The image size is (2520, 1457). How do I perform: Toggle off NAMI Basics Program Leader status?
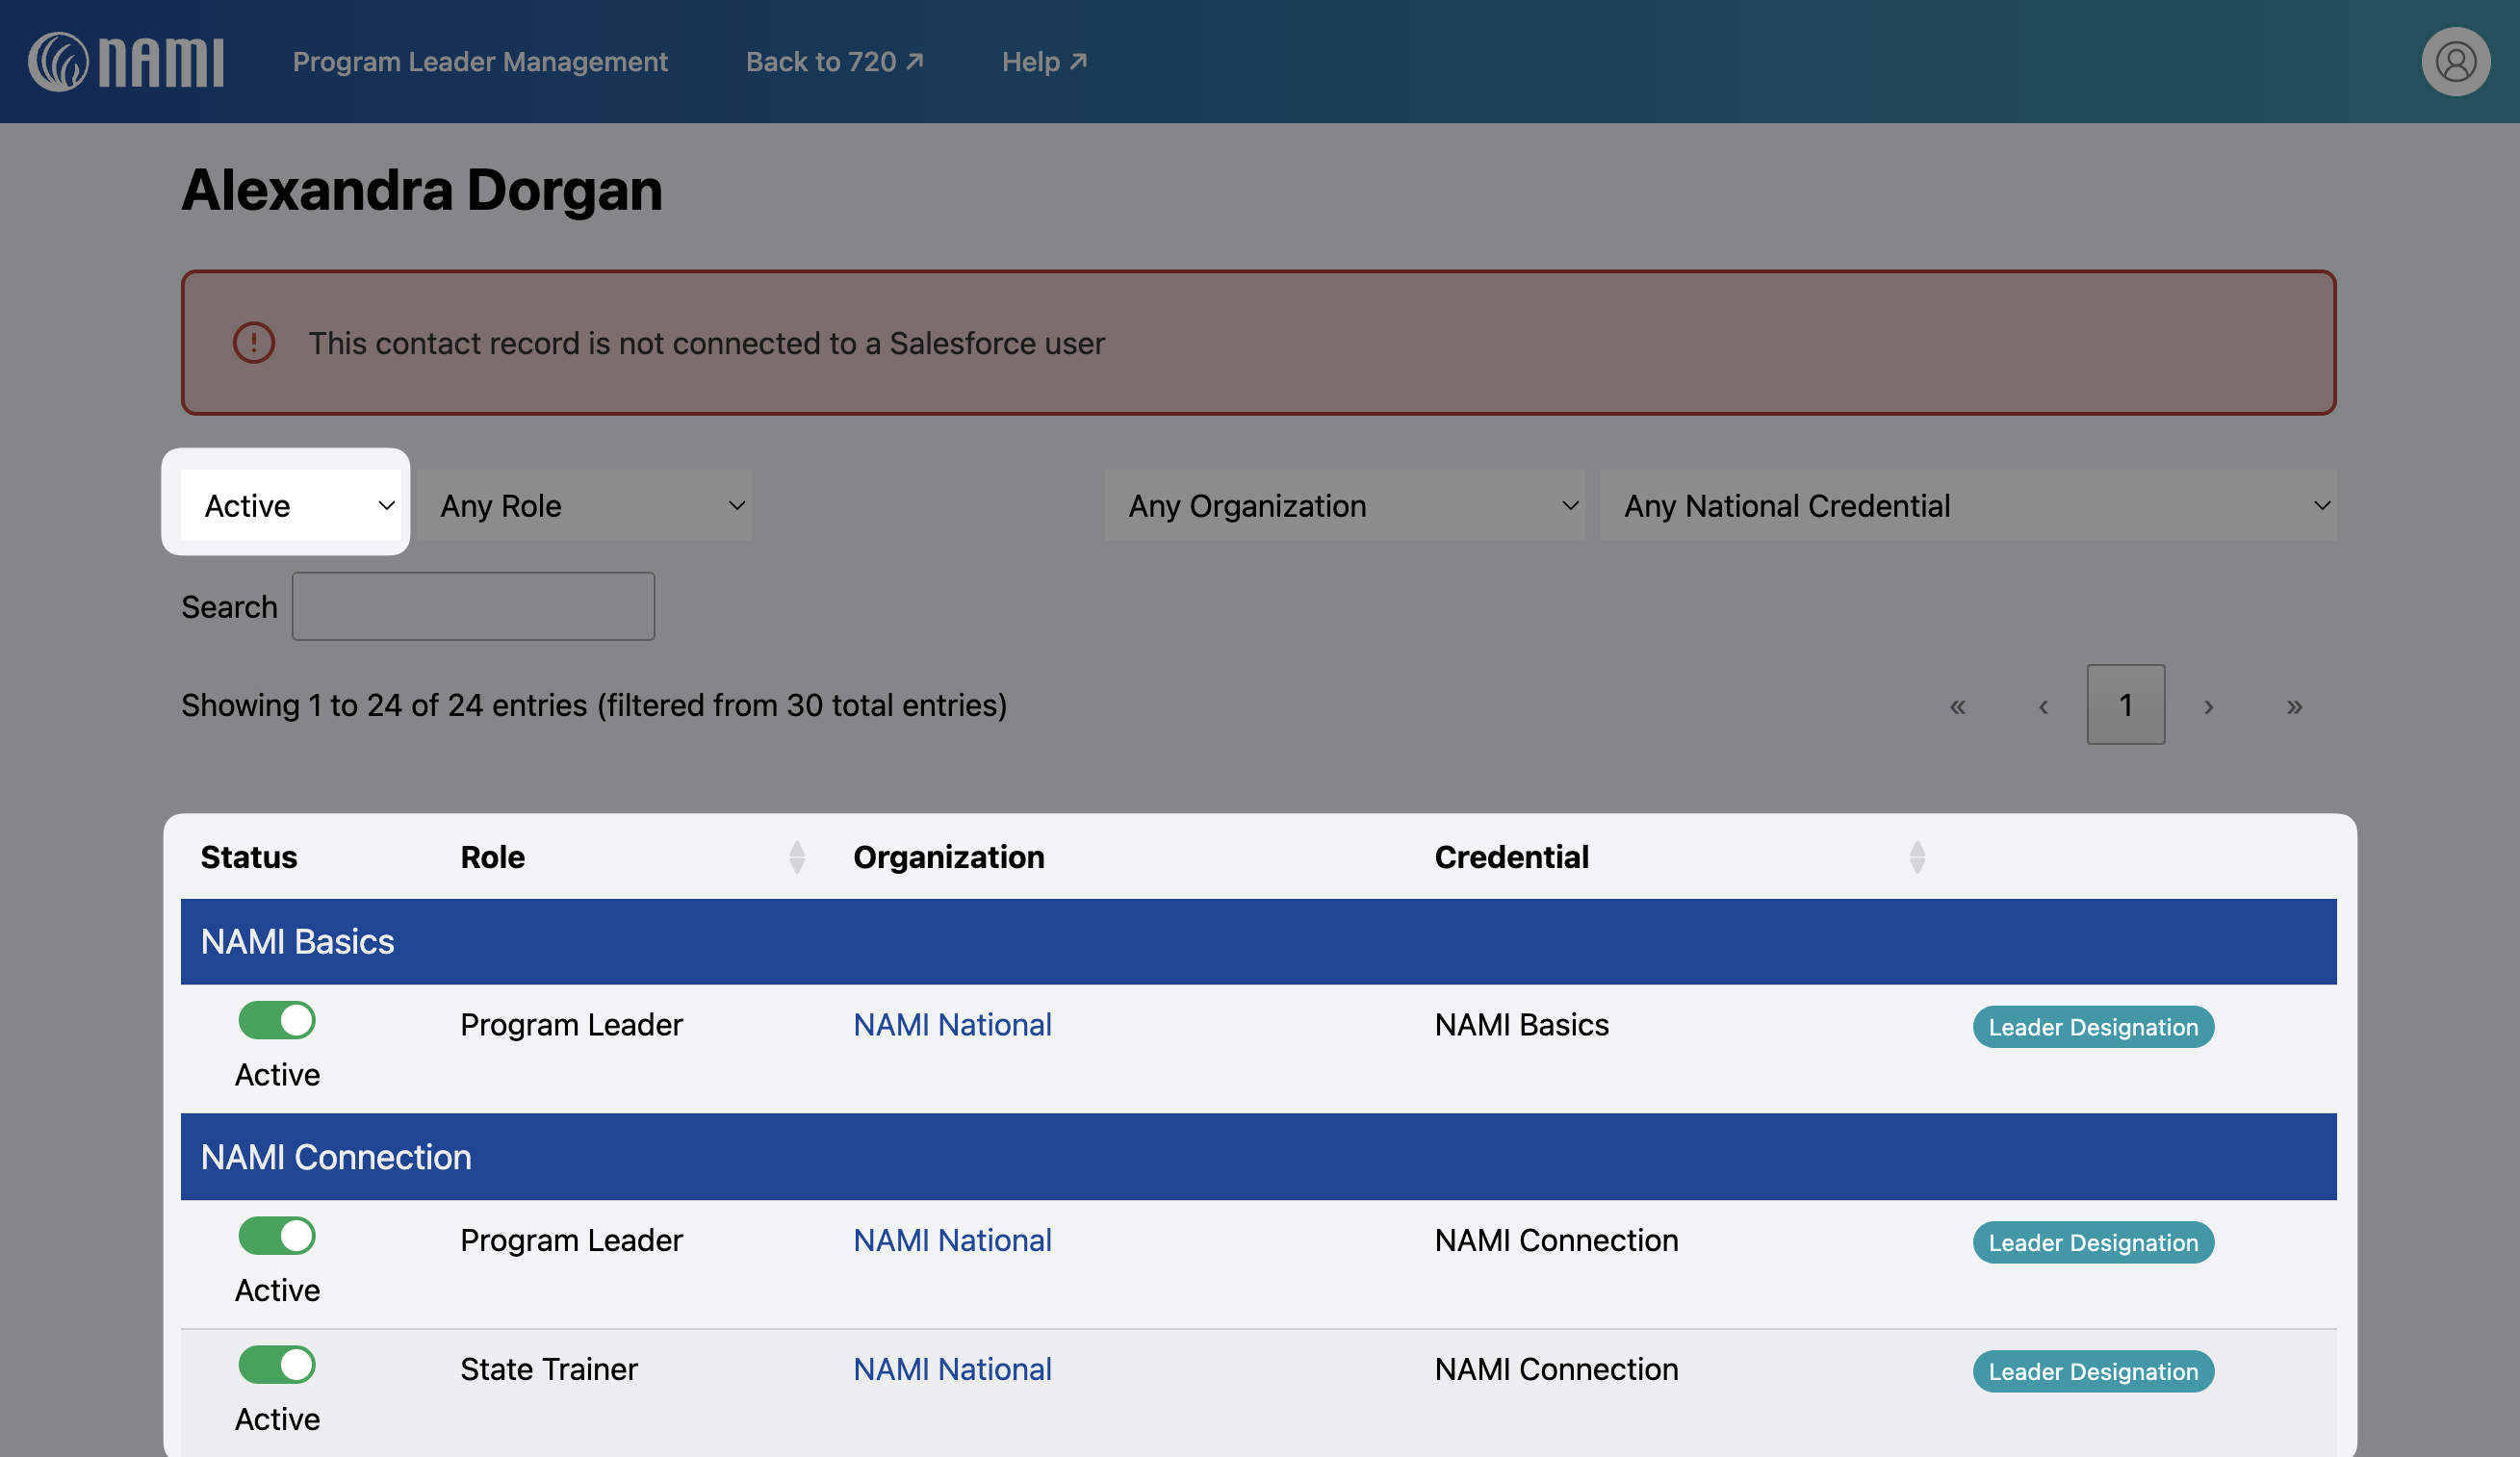(277, 1021)
